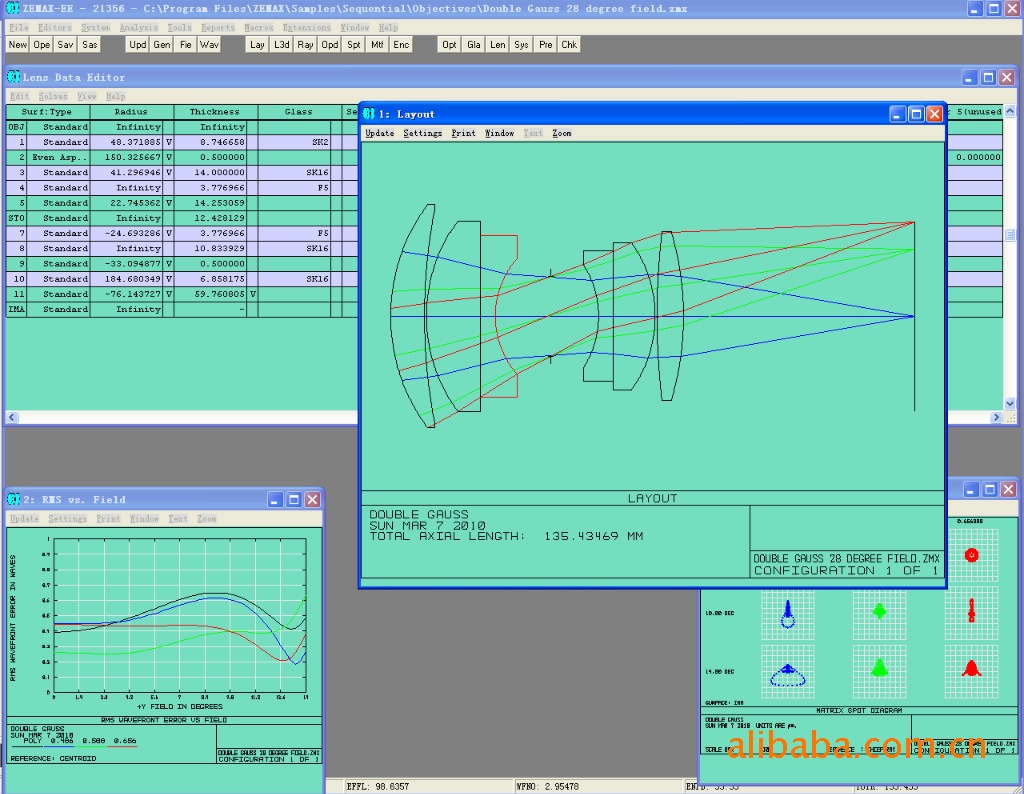The width and height of the screenshot is (1024, 794).
Task: Open the Solves menu in Lens Data Editor
Action: (x=53, y=96)
